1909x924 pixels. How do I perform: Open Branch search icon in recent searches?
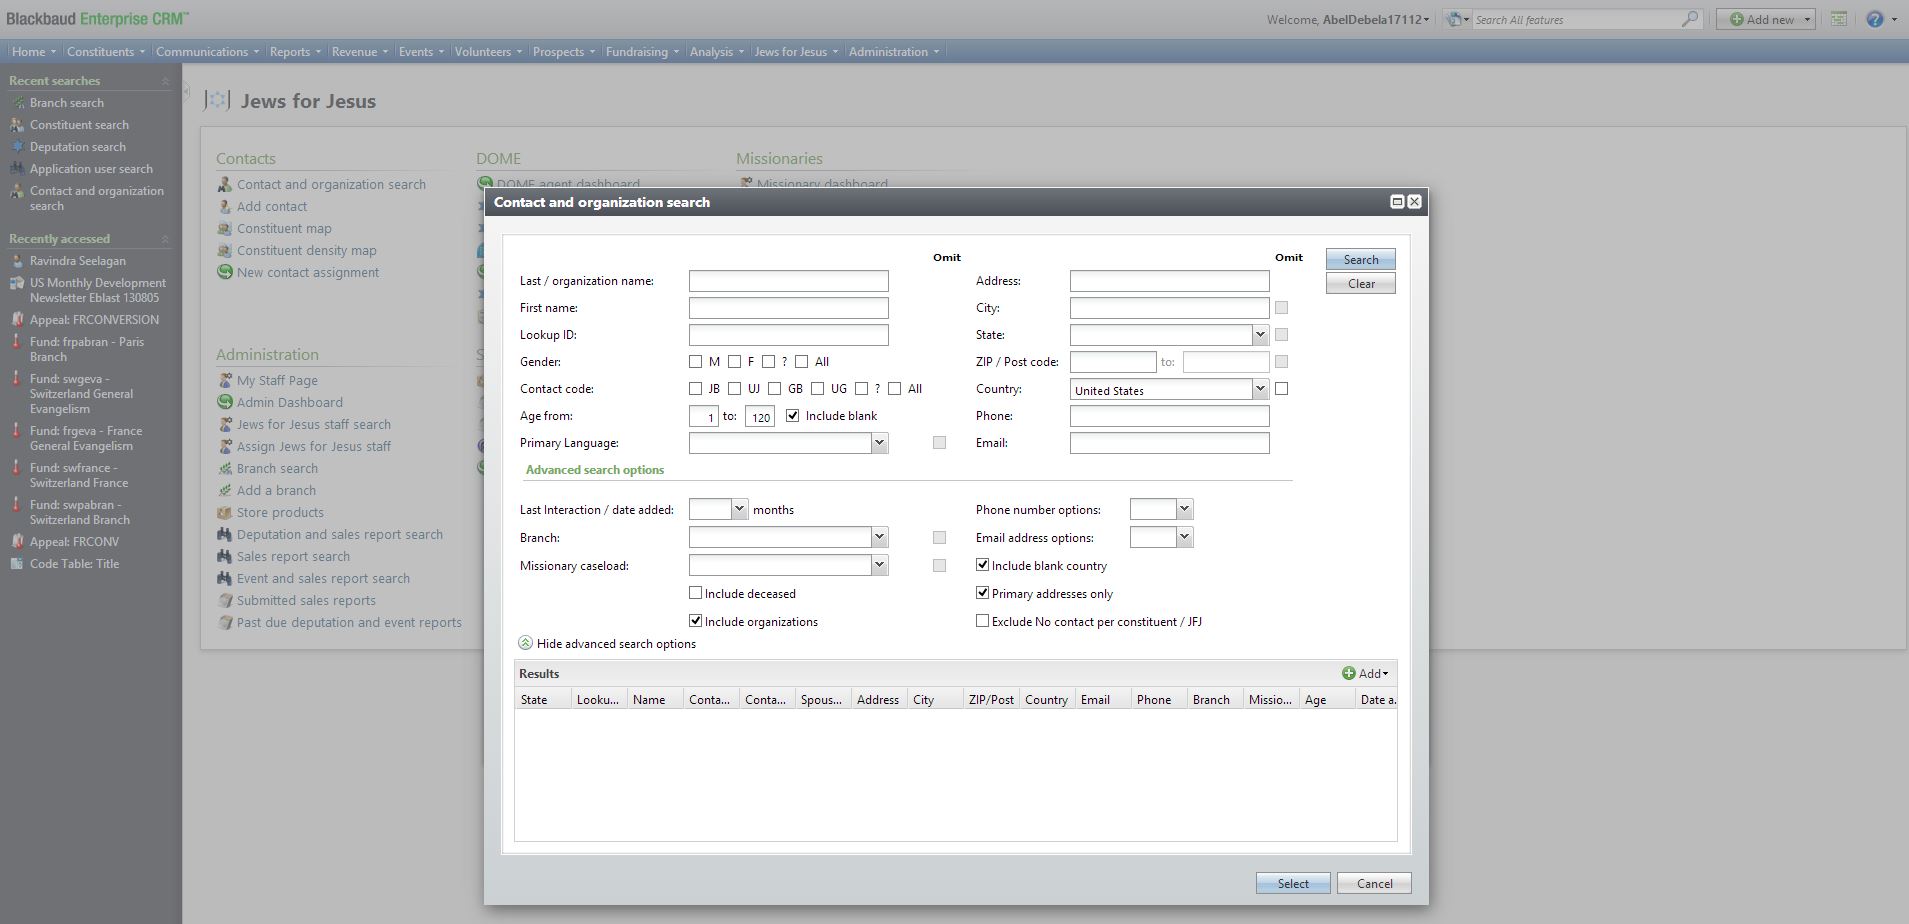17,102
